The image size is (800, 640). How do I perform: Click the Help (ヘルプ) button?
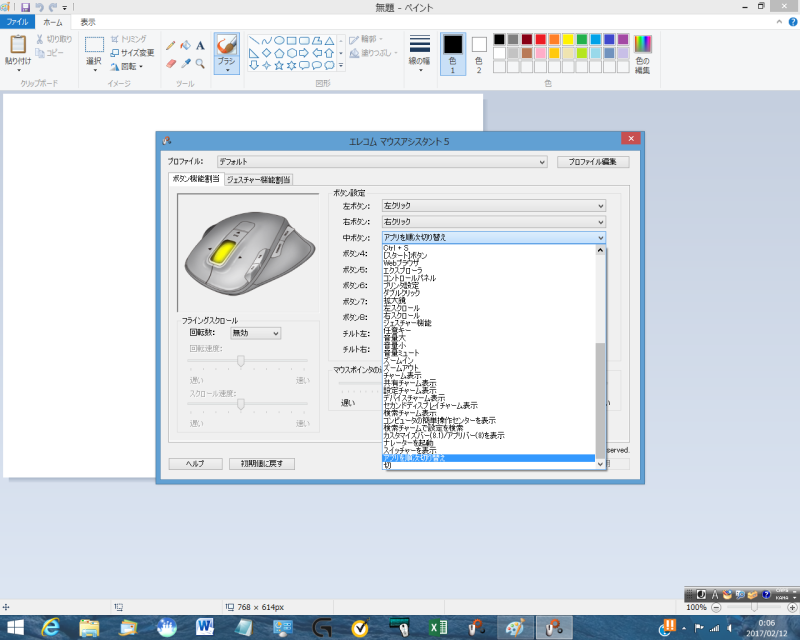click(195, 463)
